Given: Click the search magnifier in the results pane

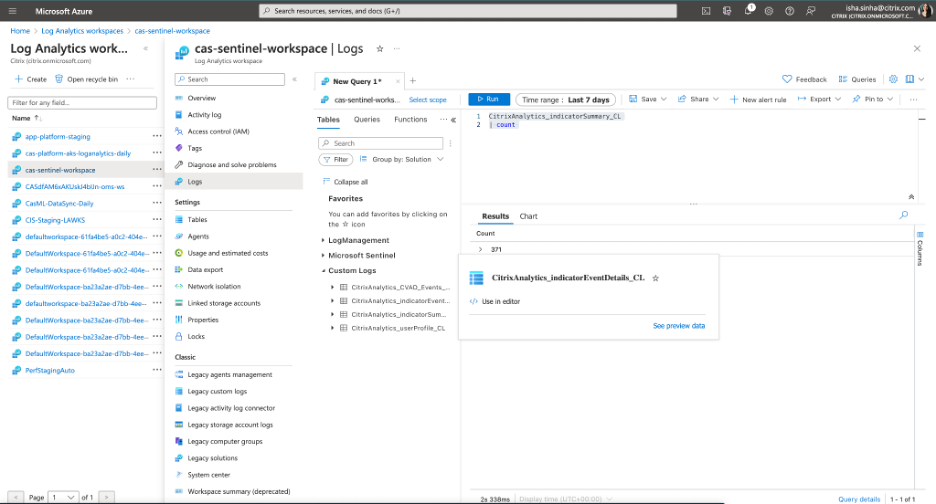Looking at the screenshot, I should coord(904,215).
